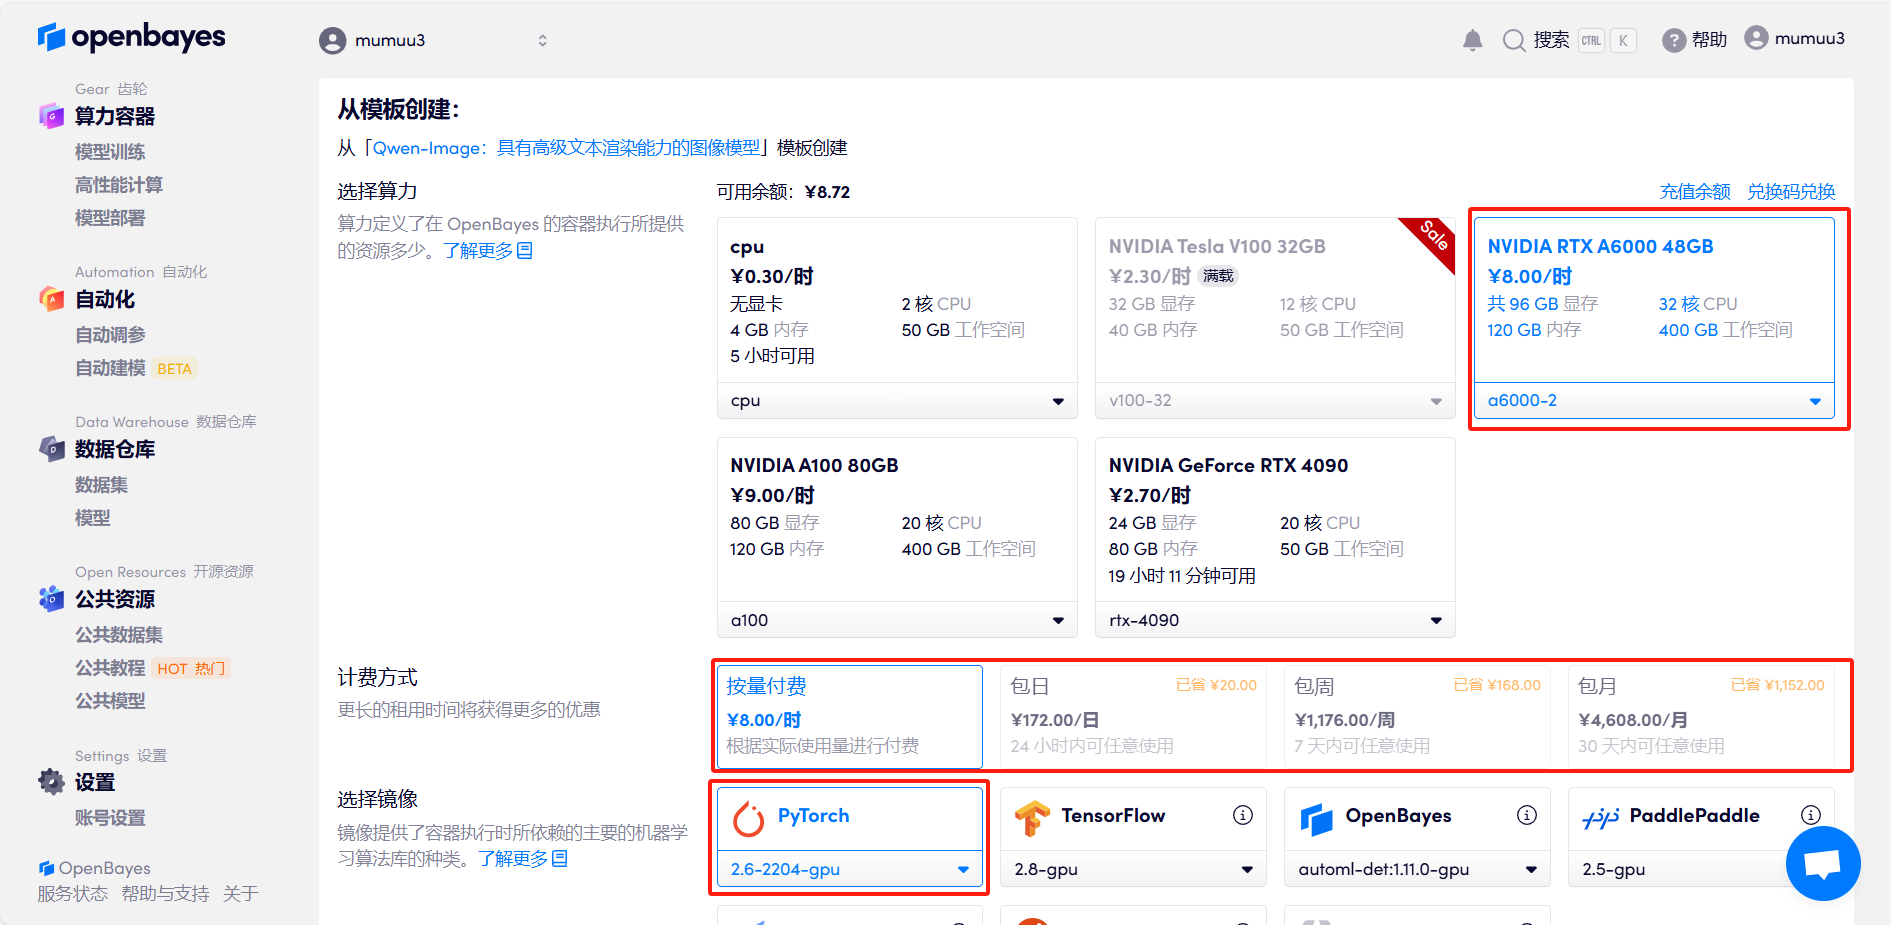Click the mumuu3 avatar in top right

(1756, 38)
